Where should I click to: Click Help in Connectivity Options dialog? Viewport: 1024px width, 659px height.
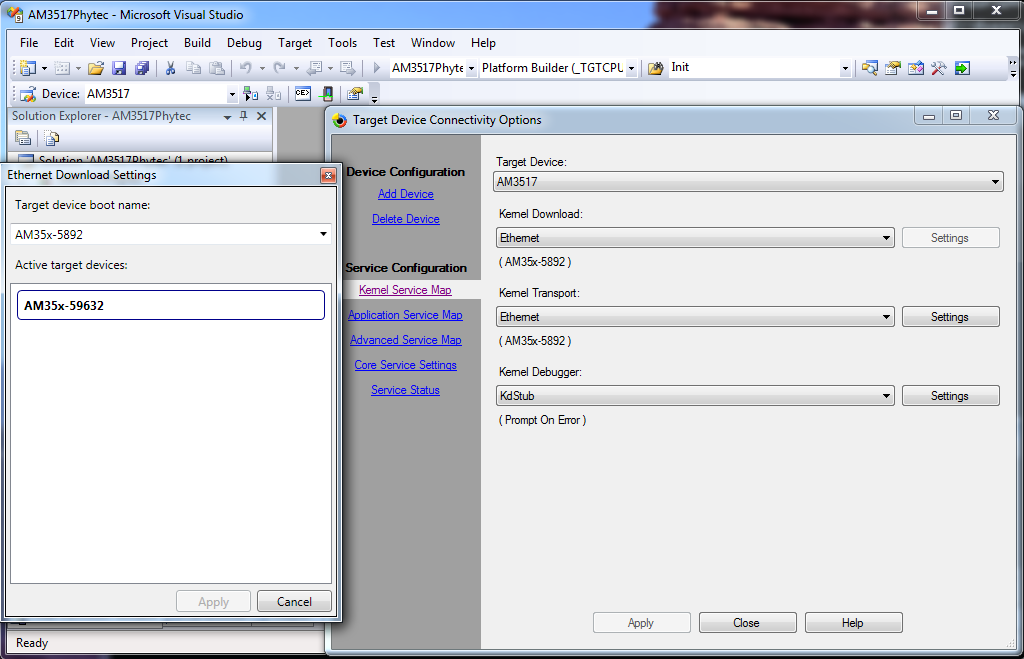[853, 622]
